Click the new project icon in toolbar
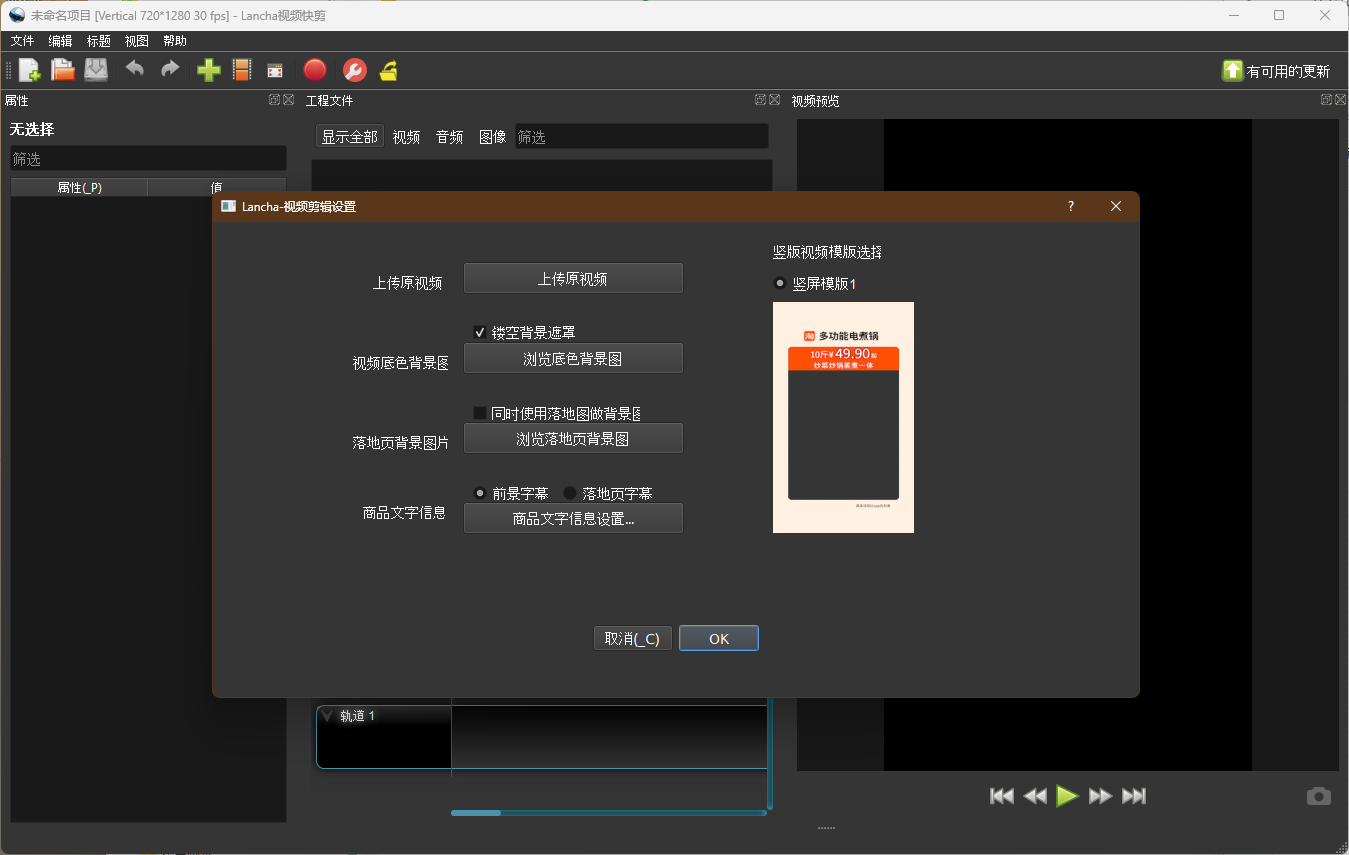The width and height of the screenshot is (1349, 855). point(30,70)
